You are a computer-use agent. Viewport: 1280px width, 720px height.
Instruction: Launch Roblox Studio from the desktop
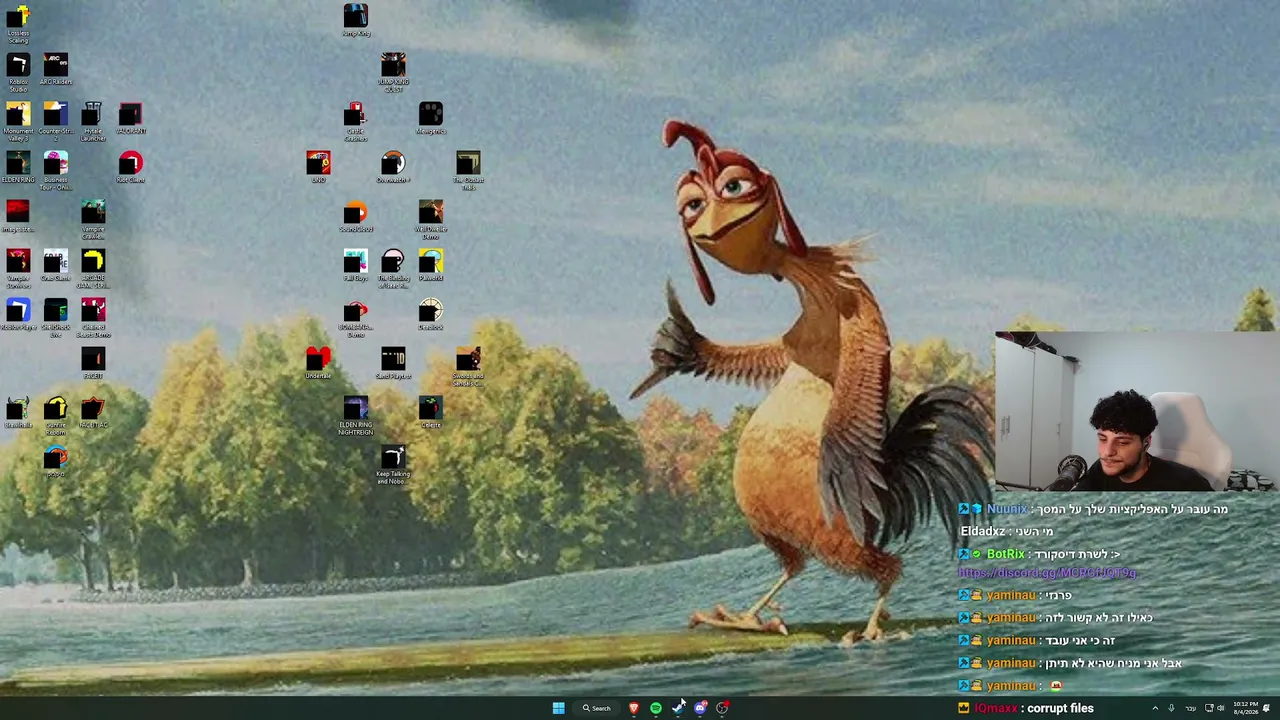(18, 73)
